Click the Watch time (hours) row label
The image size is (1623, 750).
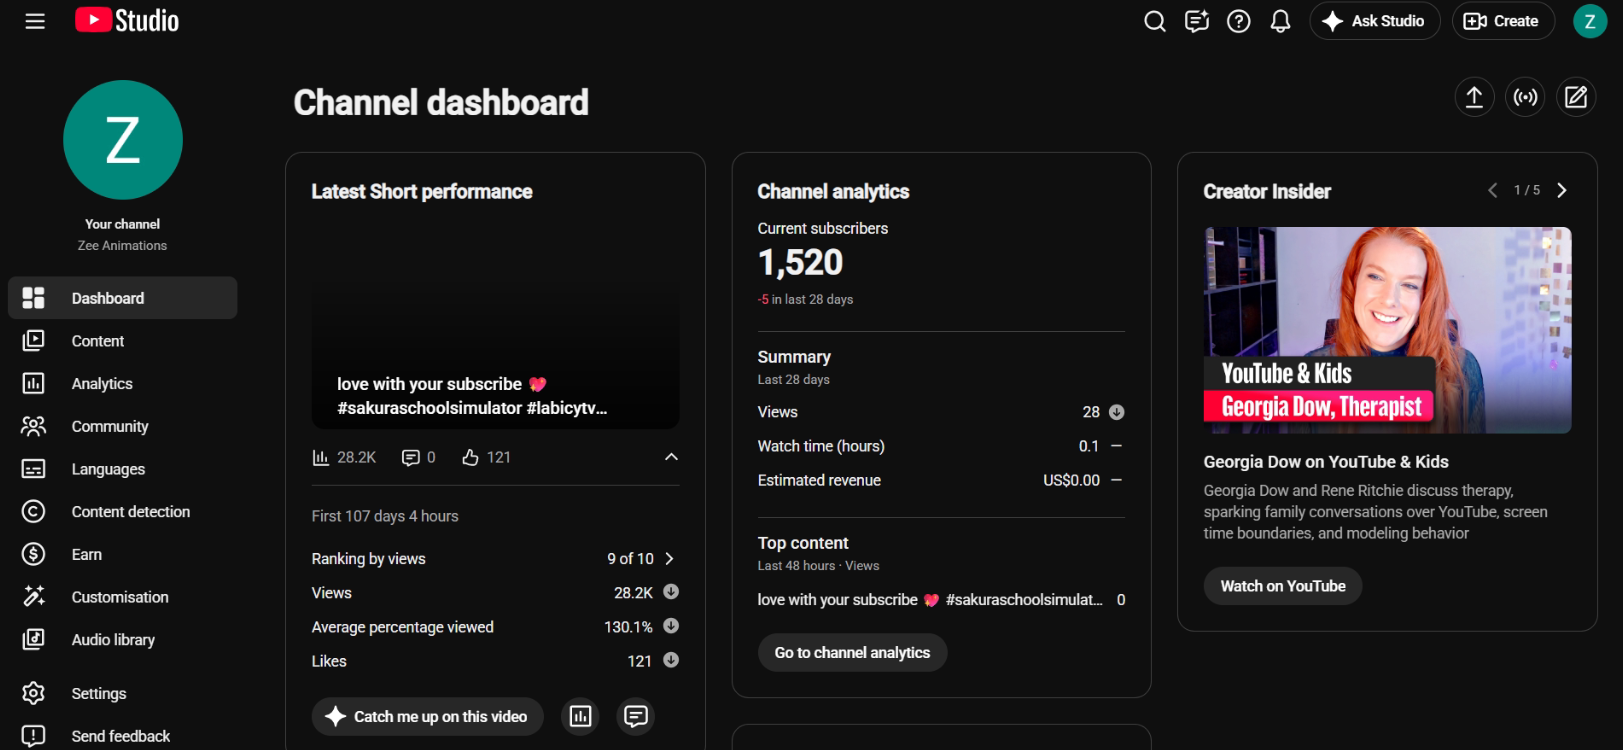pos(821,446)
